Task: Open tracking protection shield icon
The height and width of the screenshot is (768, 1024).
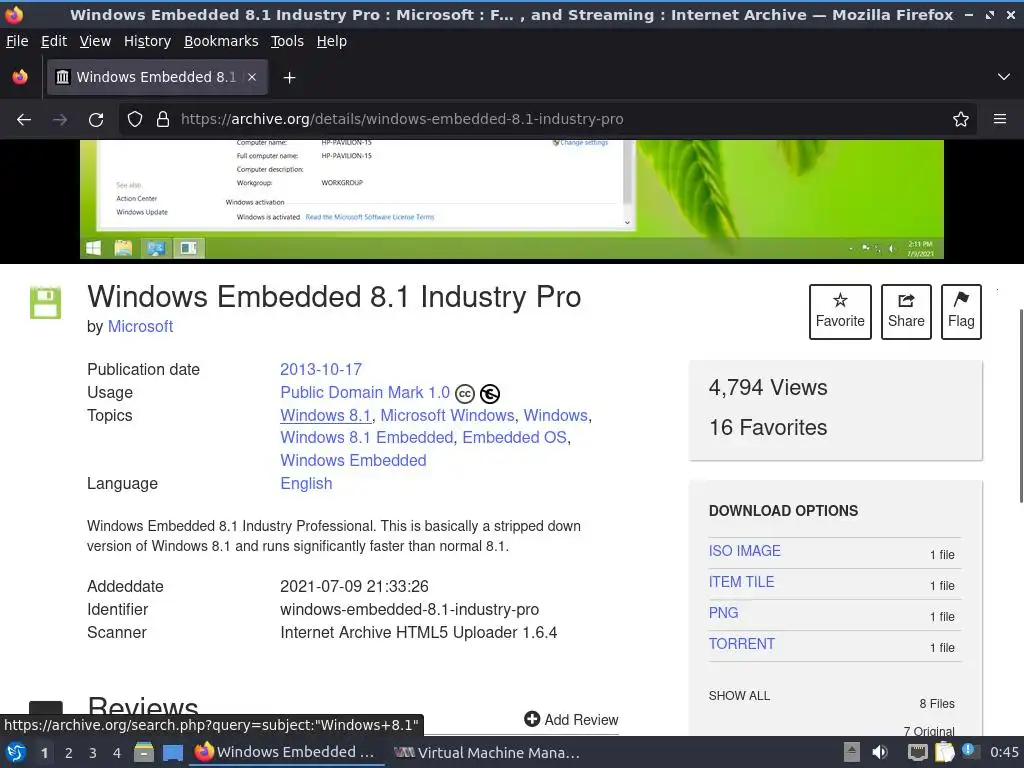Action: pos(135,120)
